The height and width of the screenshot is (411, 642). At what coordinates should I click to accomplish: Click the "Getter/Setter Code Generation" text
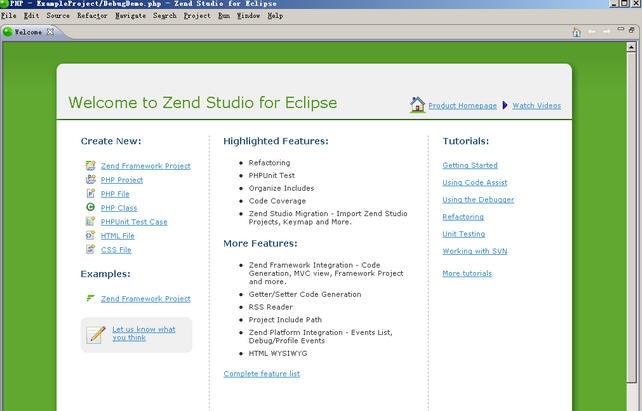[x=305, y=294]
